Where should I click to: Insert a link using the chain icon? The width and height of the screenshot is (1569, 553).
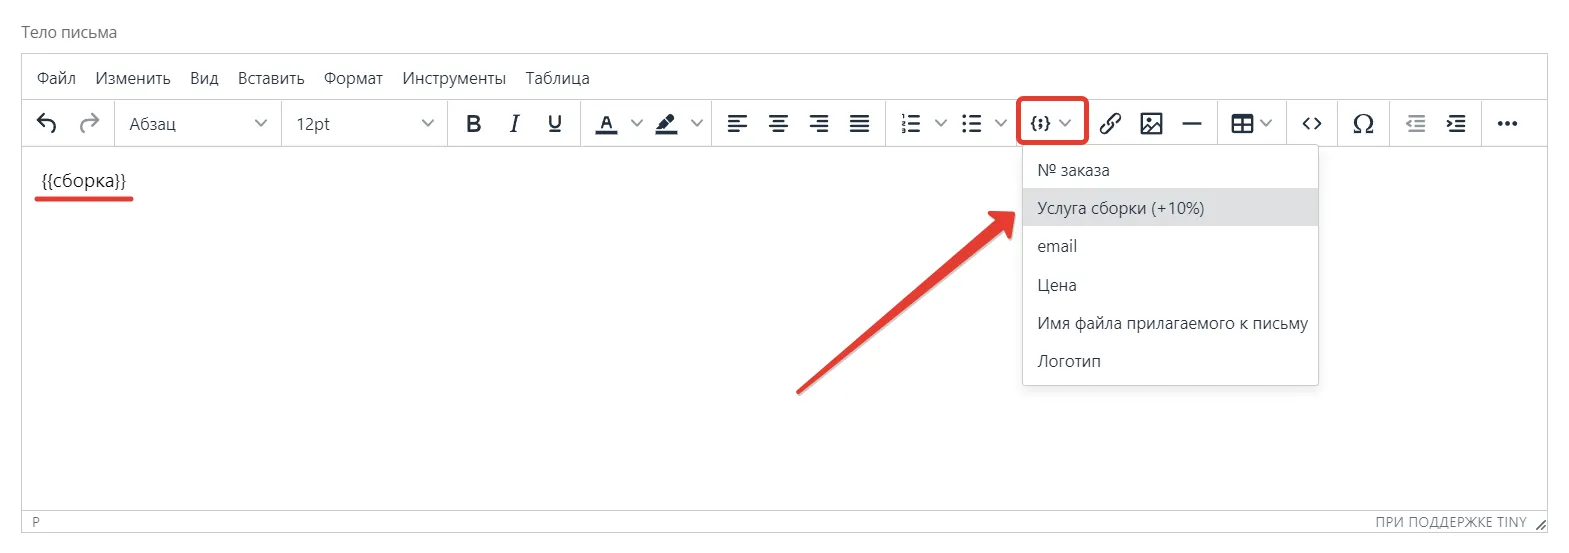tap(1110, 123)
